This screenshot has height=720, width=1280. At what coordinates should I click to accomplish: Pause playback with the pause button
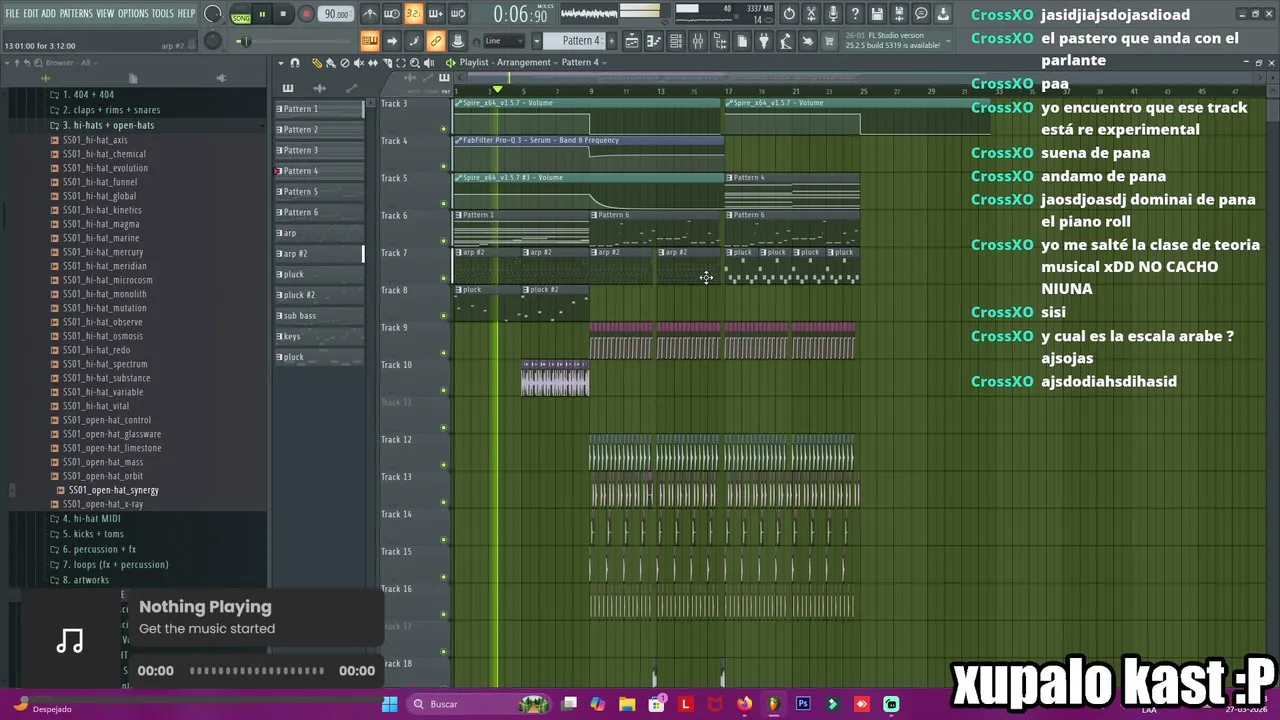(262, 14)
